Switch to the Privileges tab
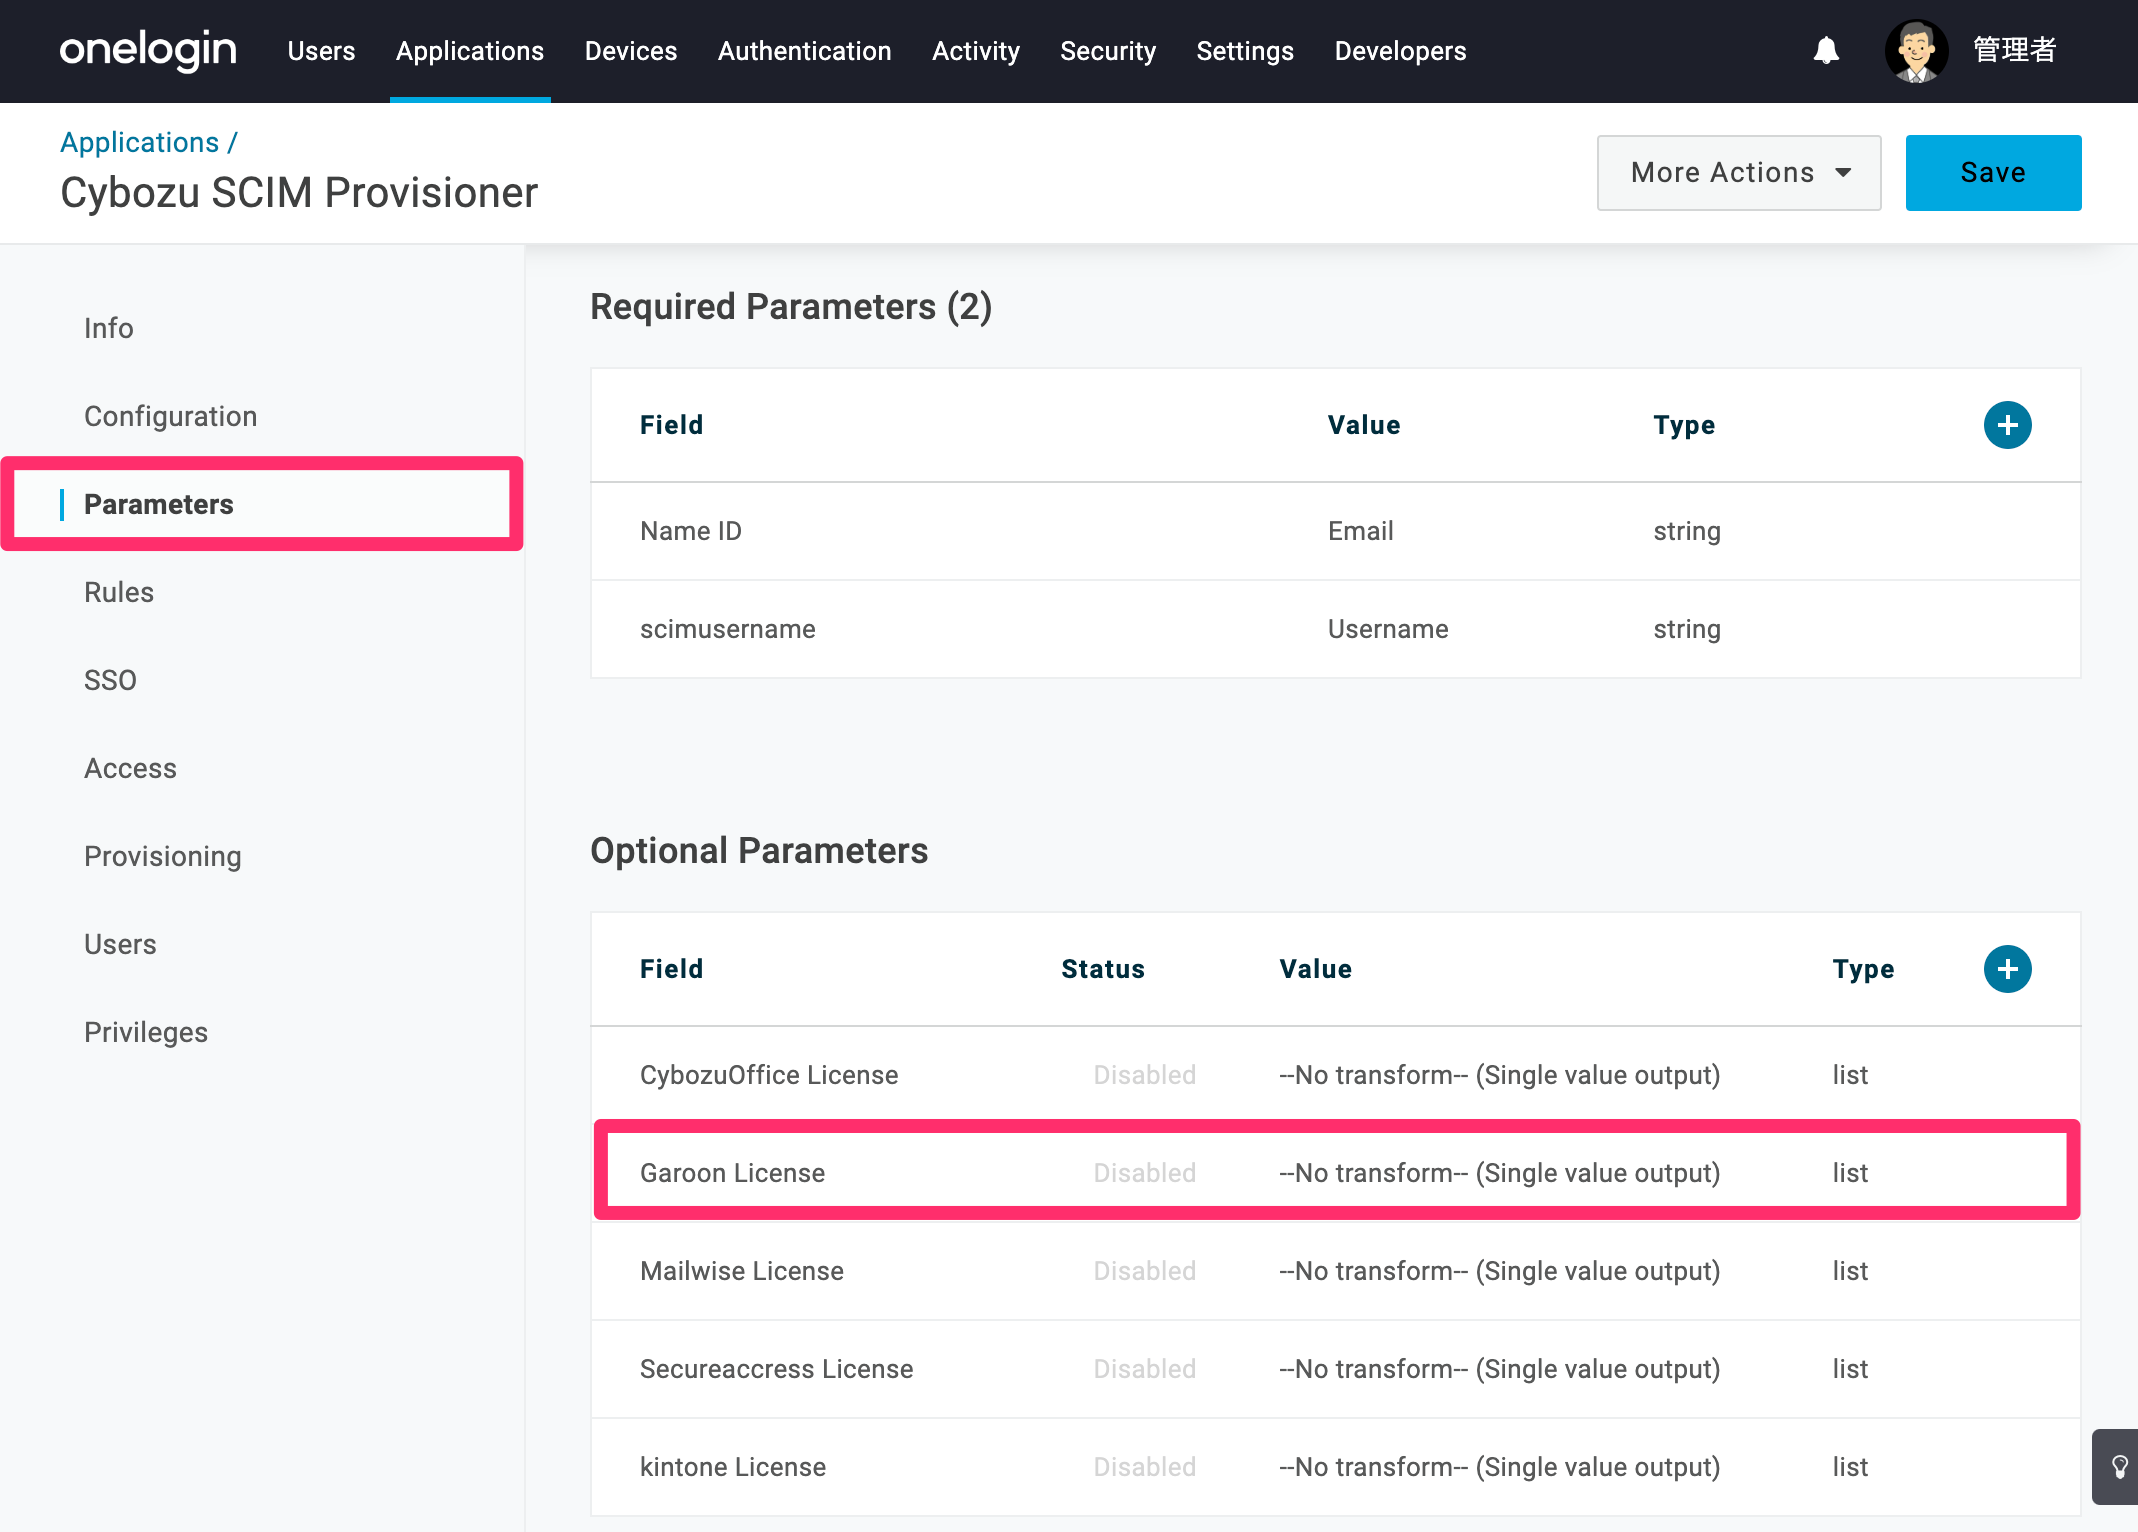 (146, 1032)
